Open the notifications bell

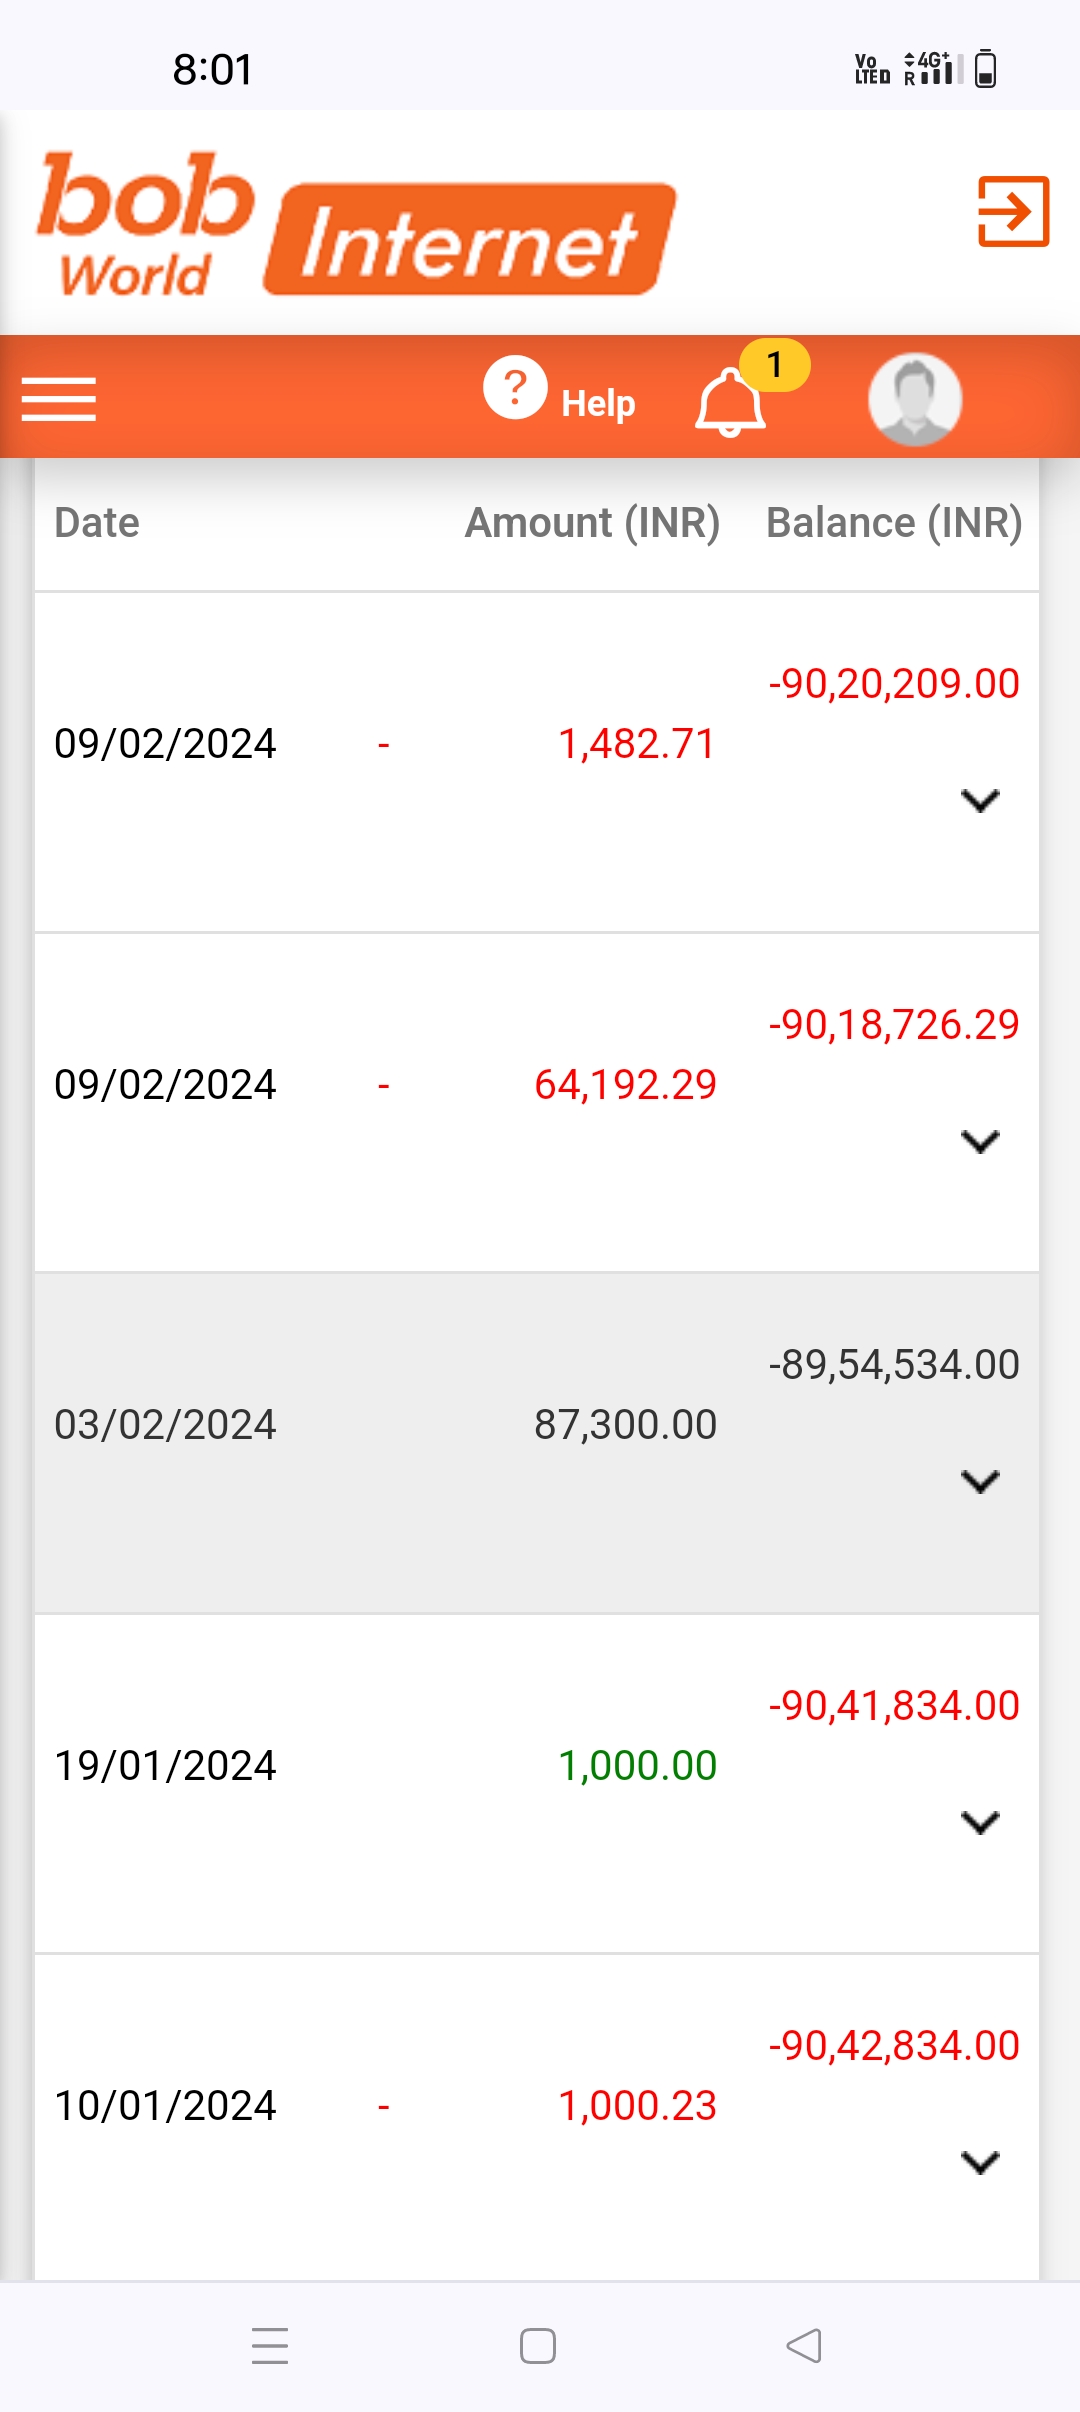tap(730, 402)
